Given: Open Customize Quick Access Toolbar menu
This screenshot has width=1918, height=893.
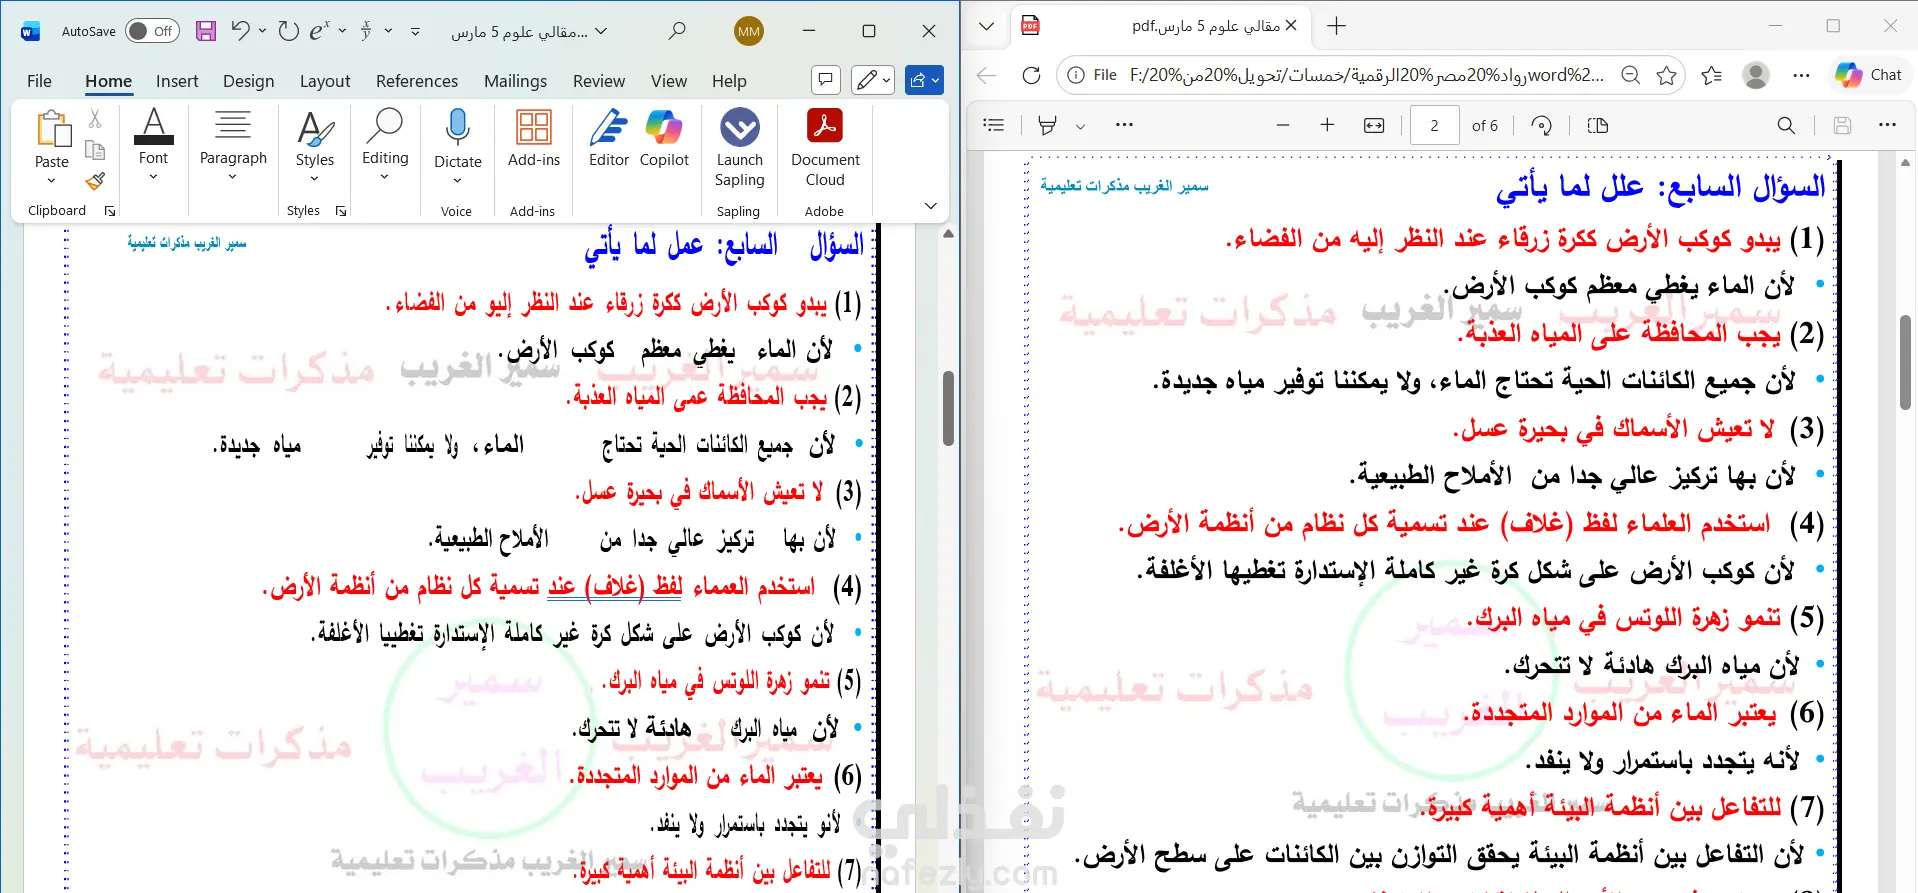Looking at the screenshot, I should (415, 32).
